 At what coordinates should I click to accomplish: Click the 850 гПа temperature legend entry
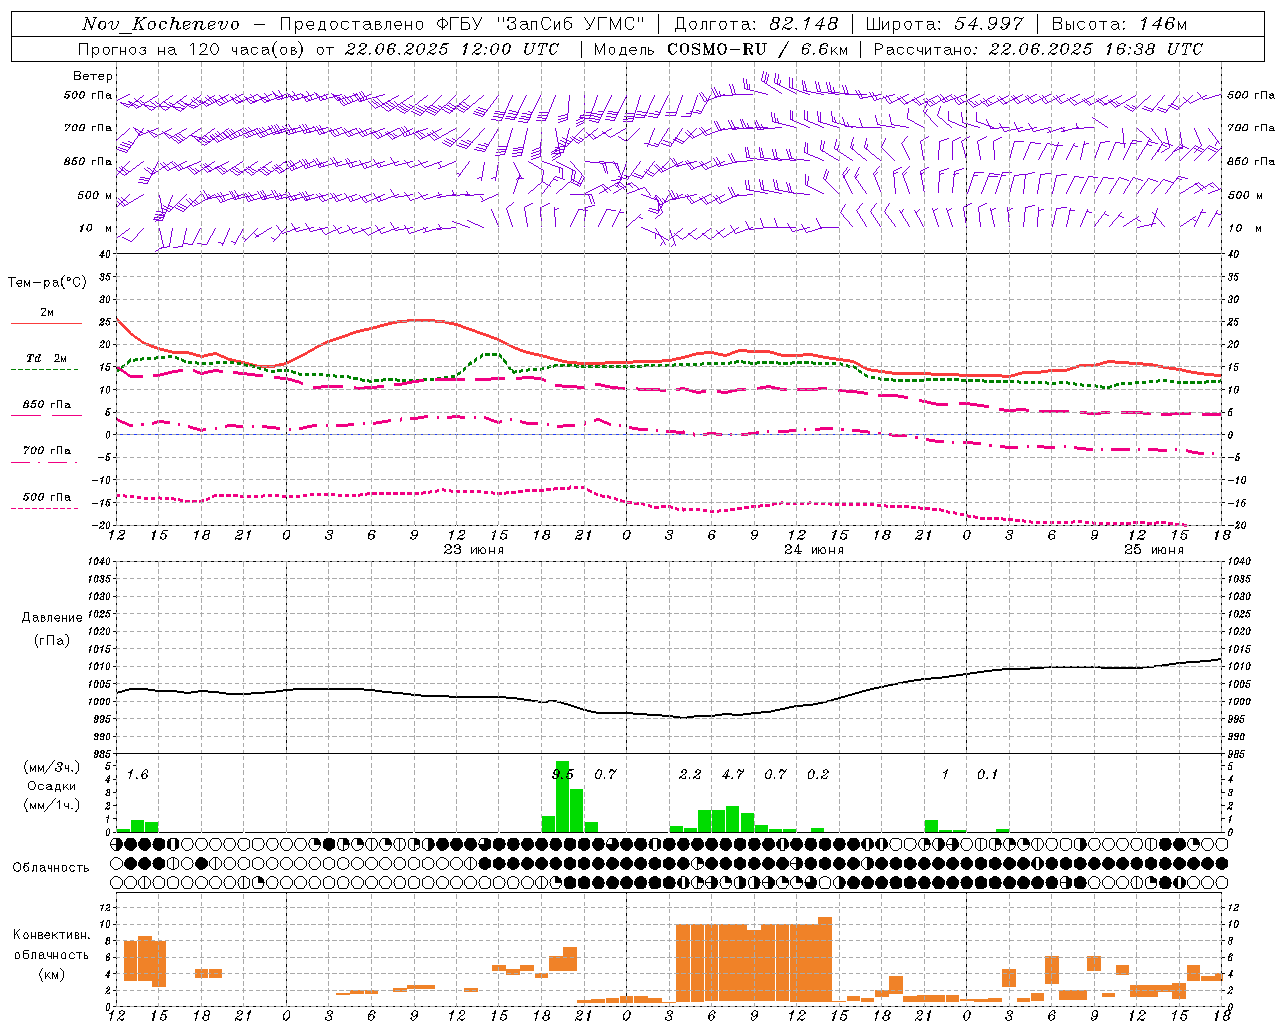pos(46,405)
